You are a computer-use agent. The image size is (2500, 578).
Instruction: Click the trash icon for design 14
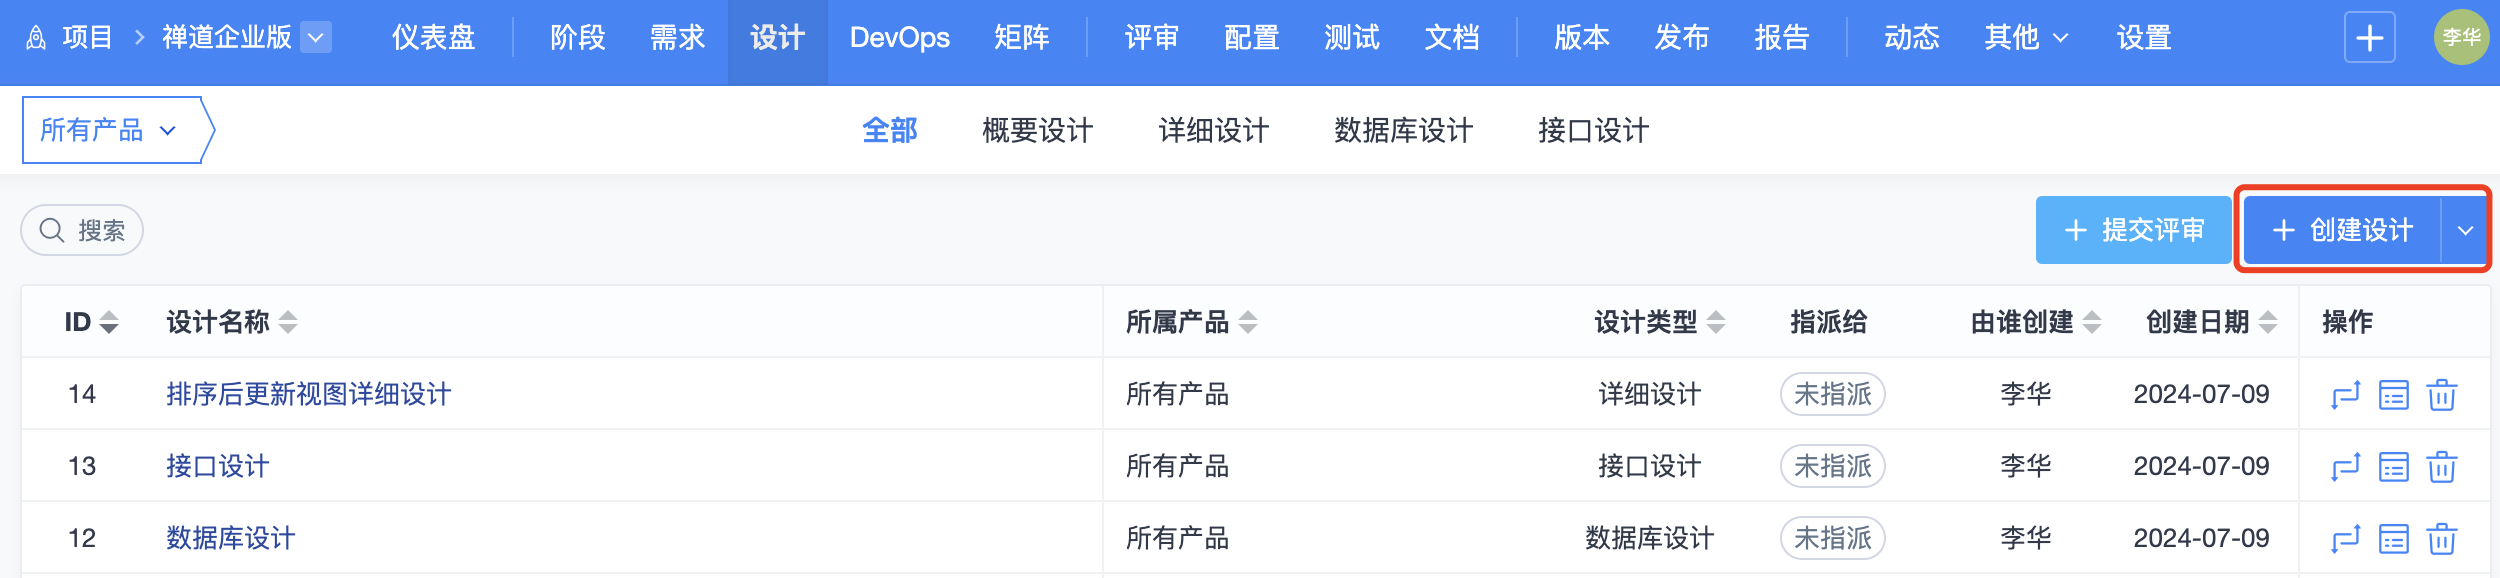(x=2441, y=395)
